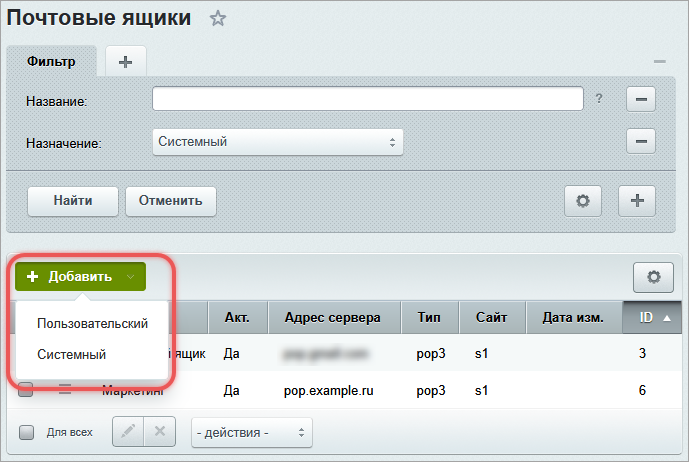Add a new filter tab

coord(125,62)
